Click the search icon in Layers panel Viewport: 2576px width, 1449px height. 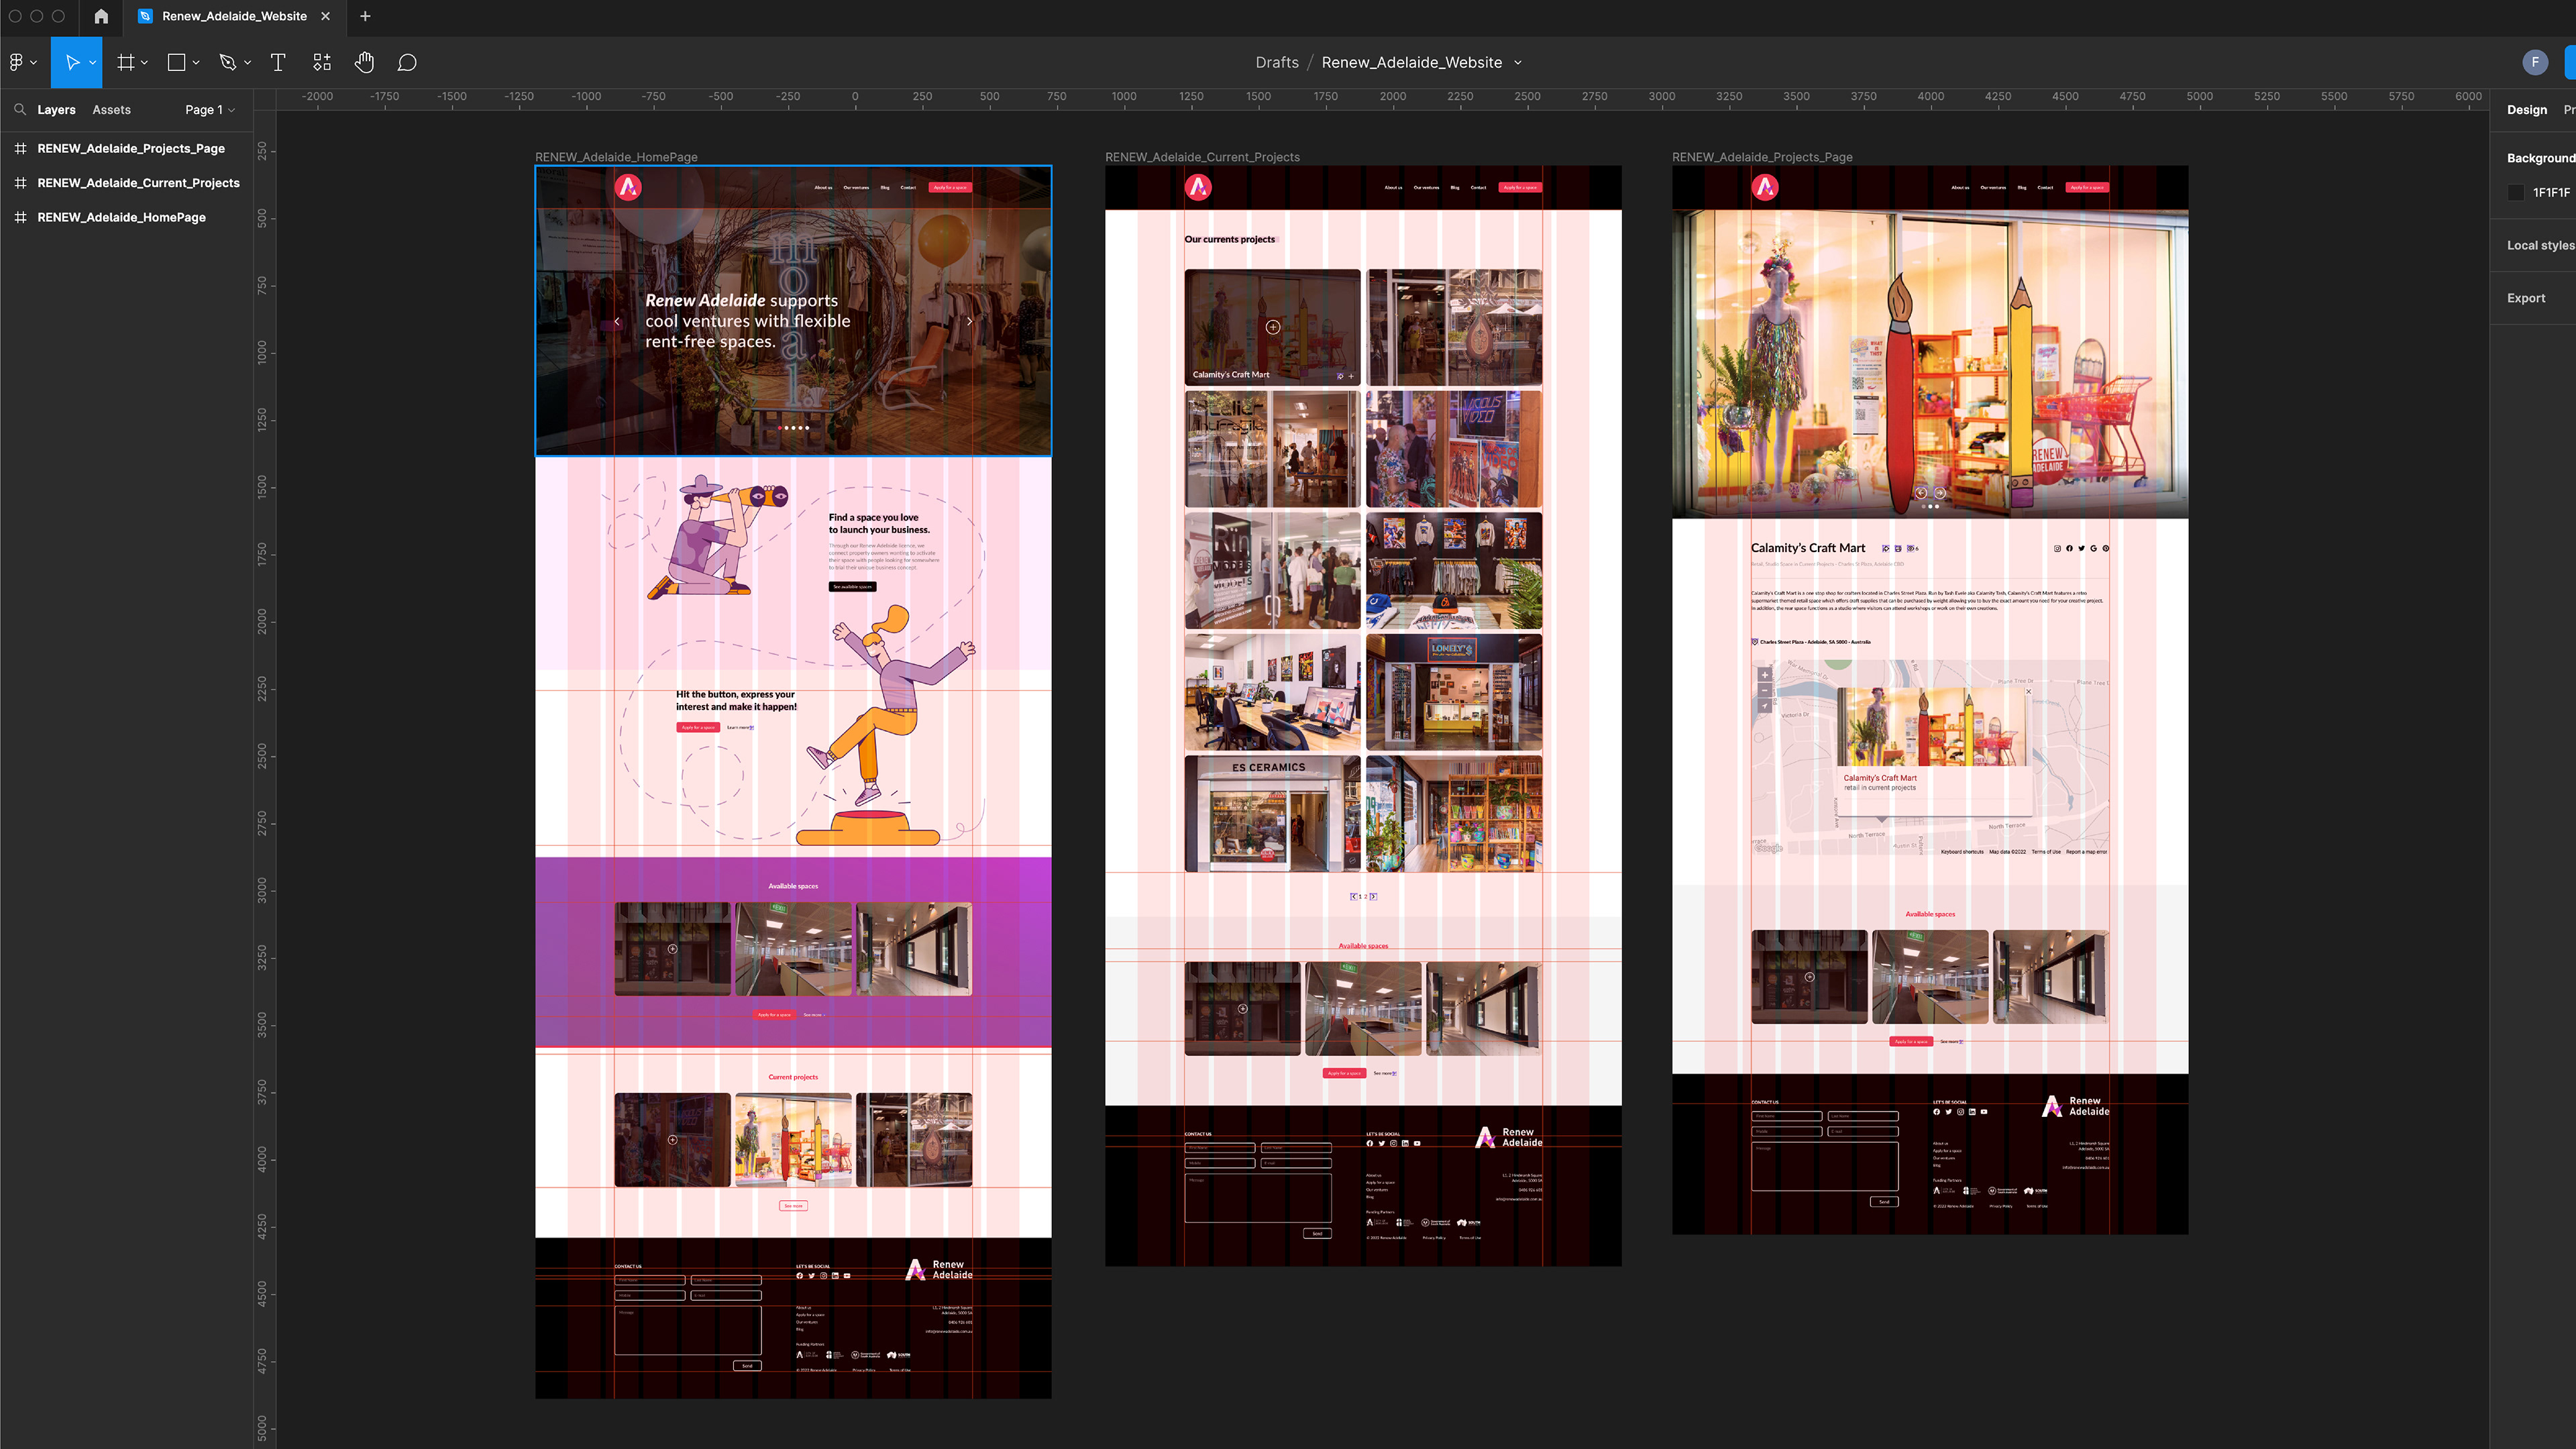[20, 109]
